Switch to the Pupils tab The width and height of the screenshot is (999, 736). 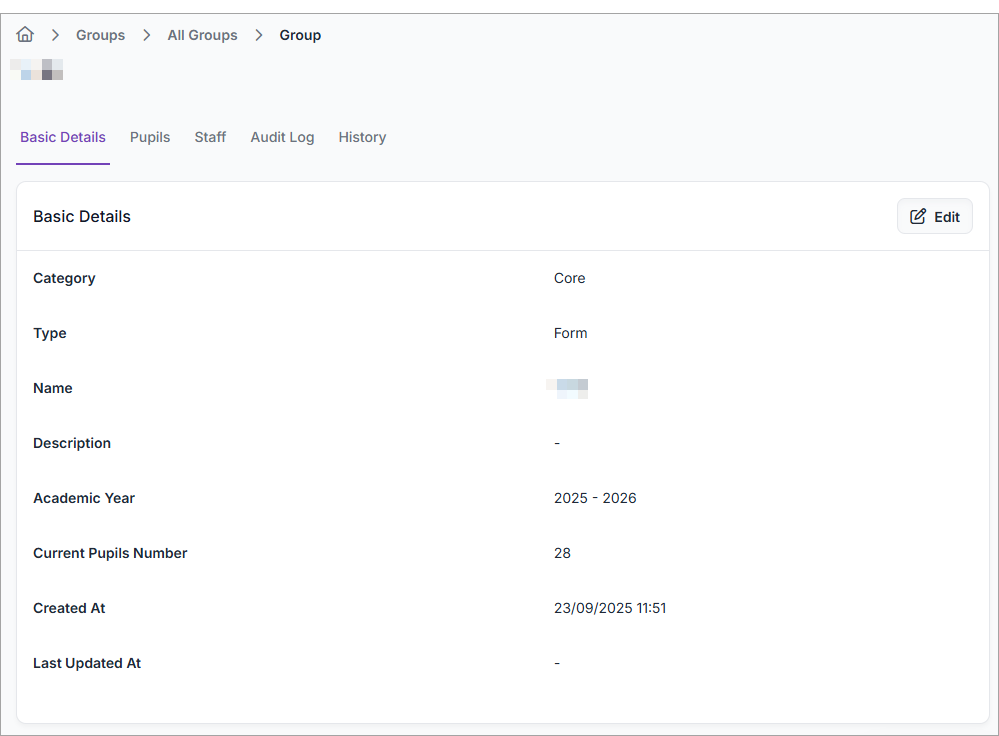(x=150, y=137)
